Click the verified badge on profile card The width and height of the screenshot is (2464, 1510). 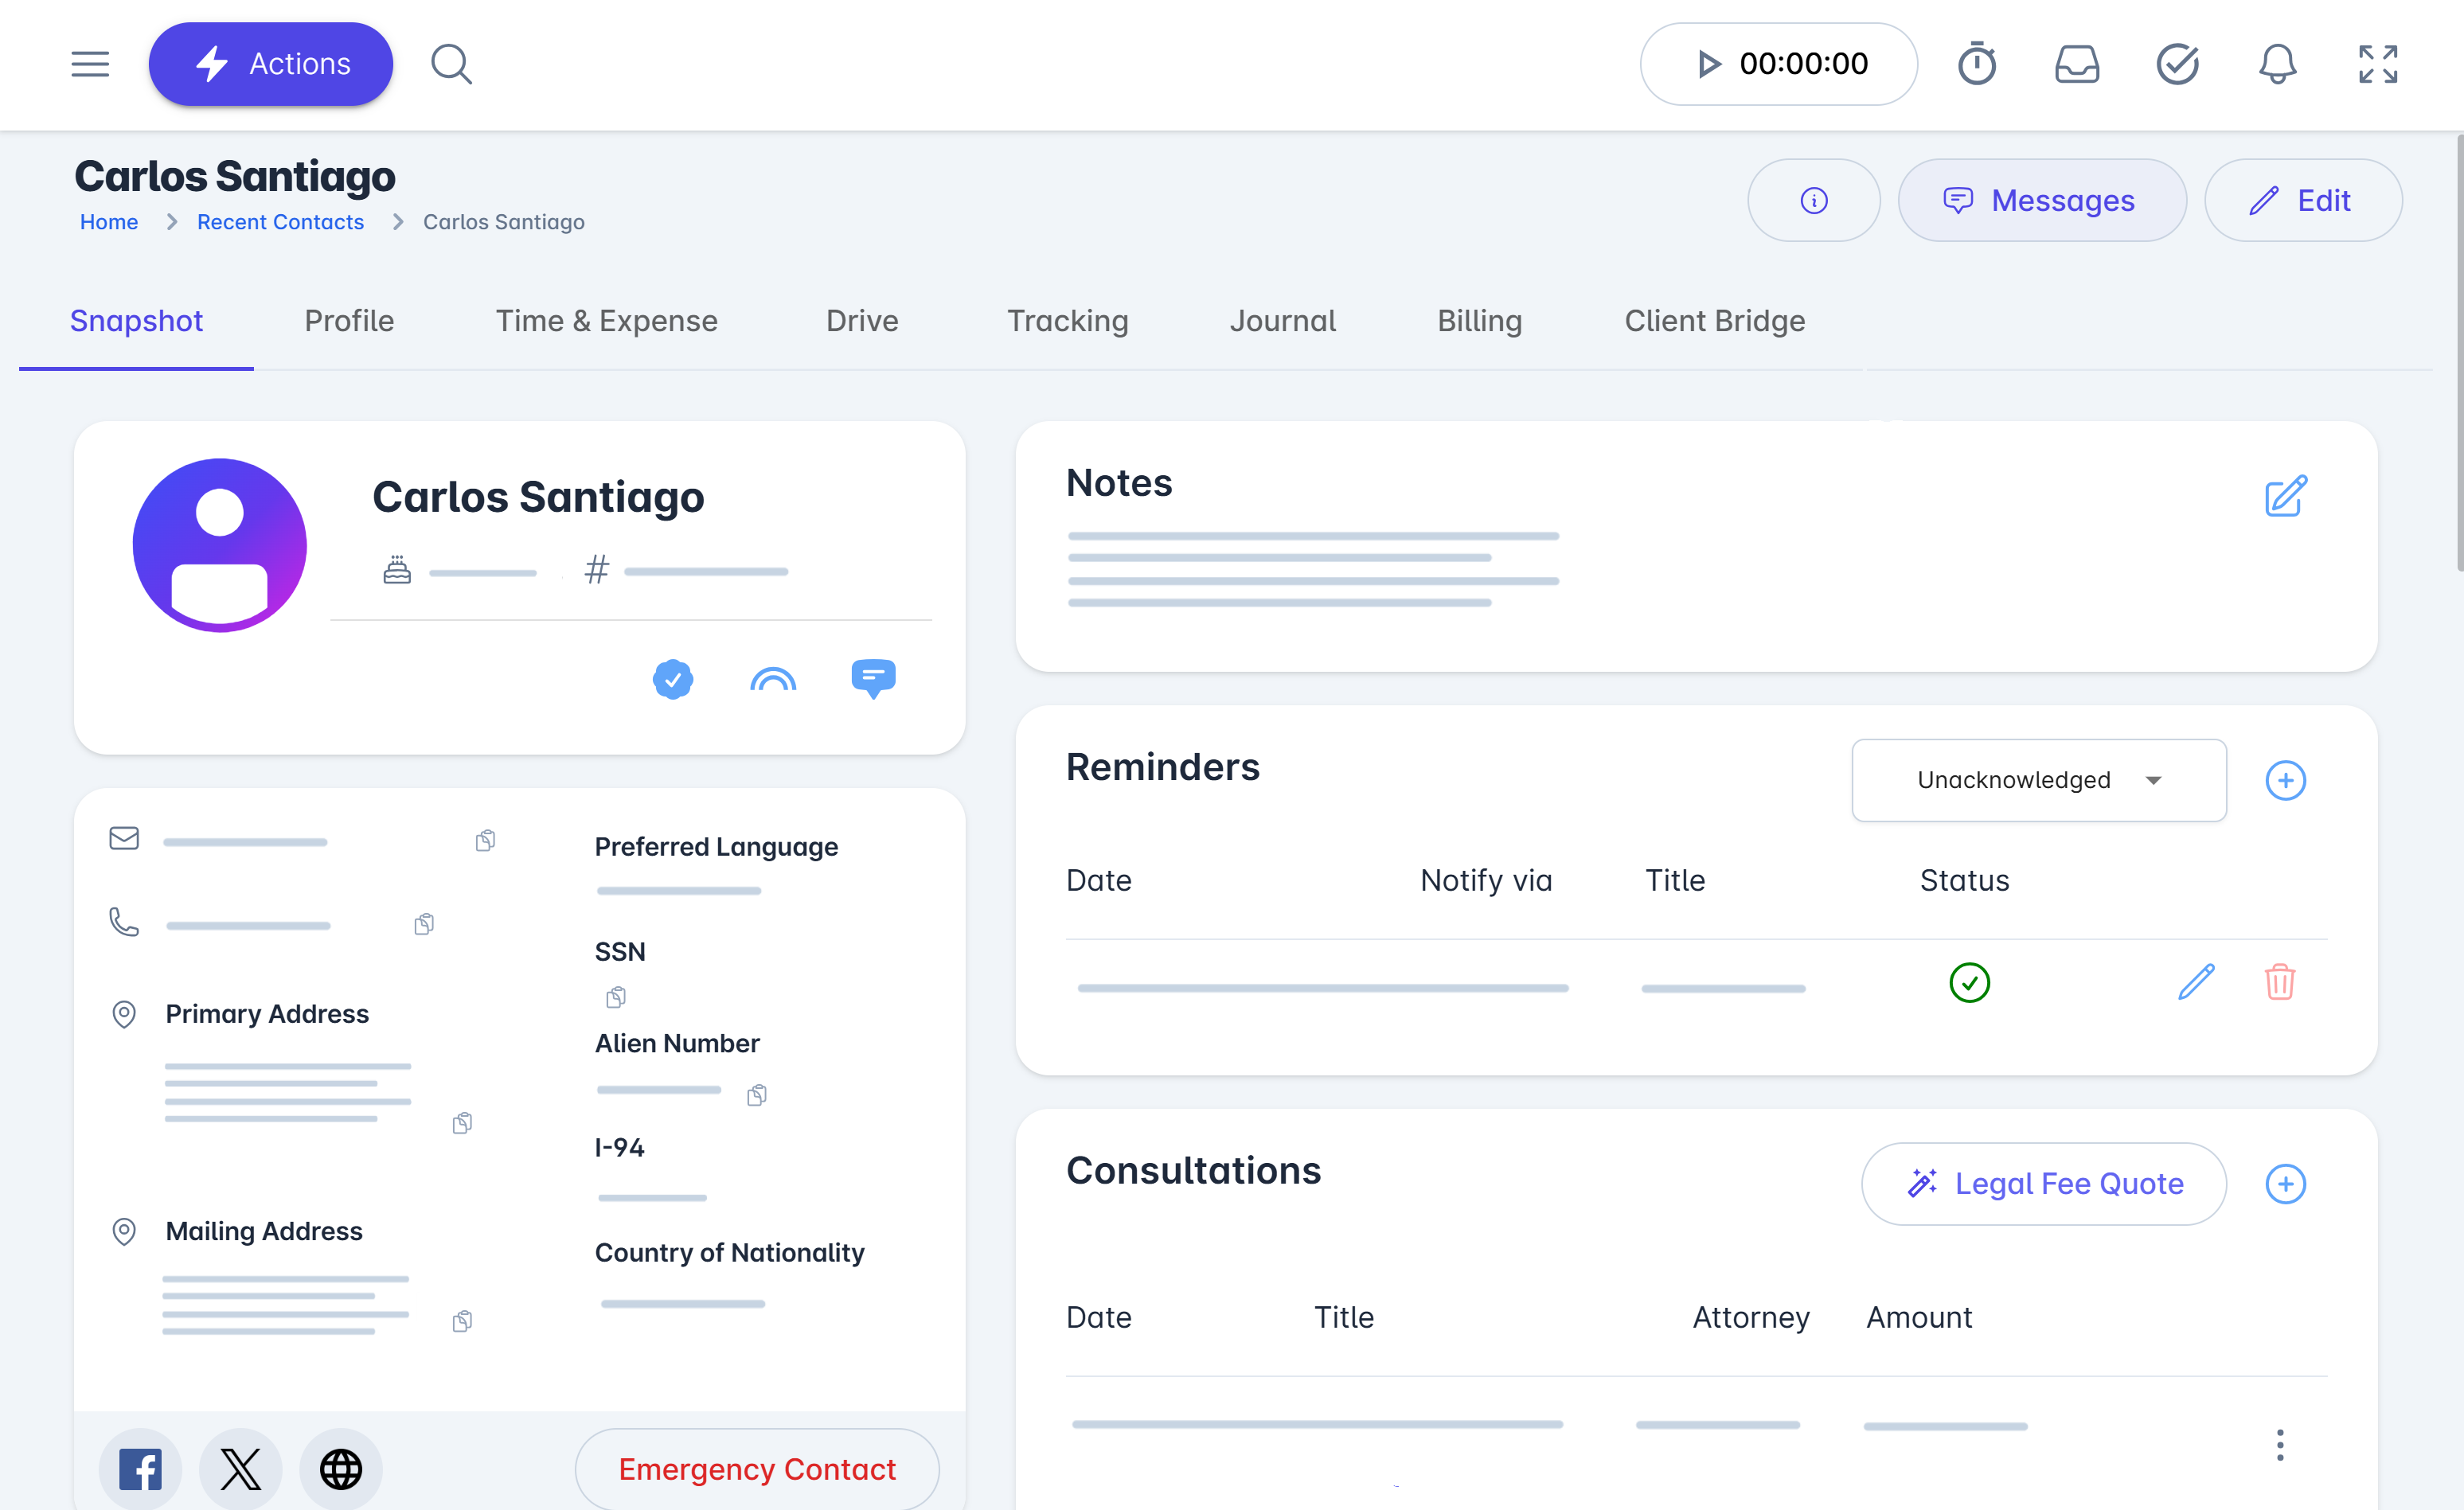[673, 680]
